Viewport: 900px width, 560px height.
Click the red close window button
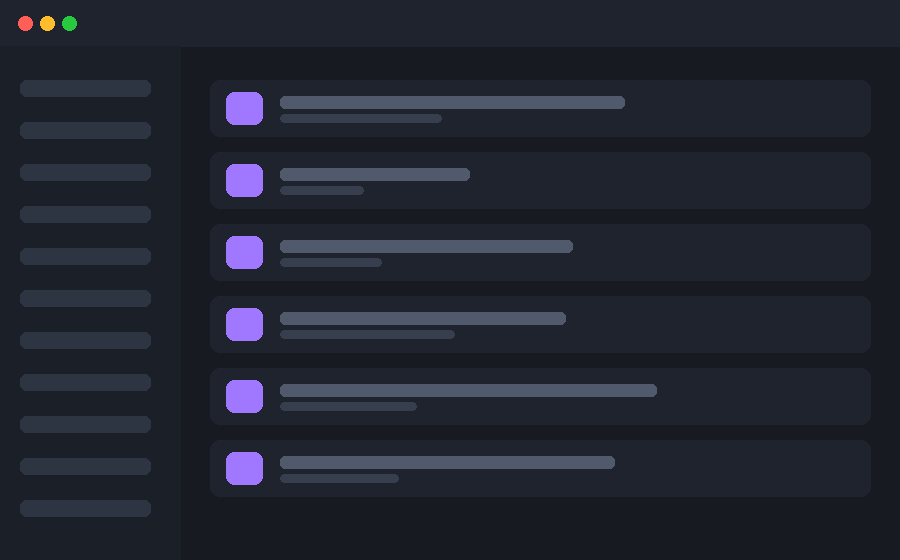click(25, 24)
